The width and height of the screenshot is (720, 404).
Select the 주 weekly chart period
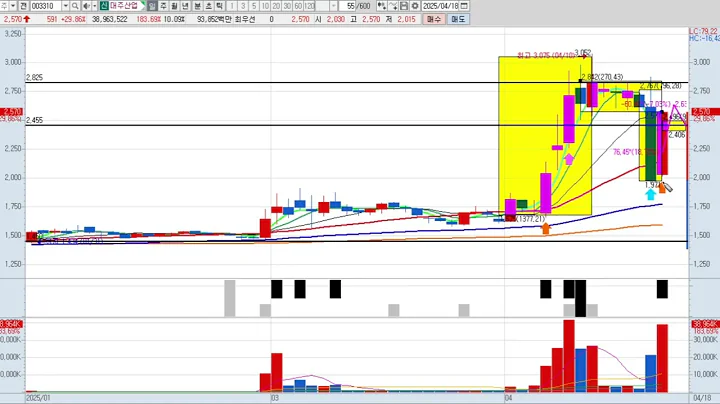tap(163, 6)
